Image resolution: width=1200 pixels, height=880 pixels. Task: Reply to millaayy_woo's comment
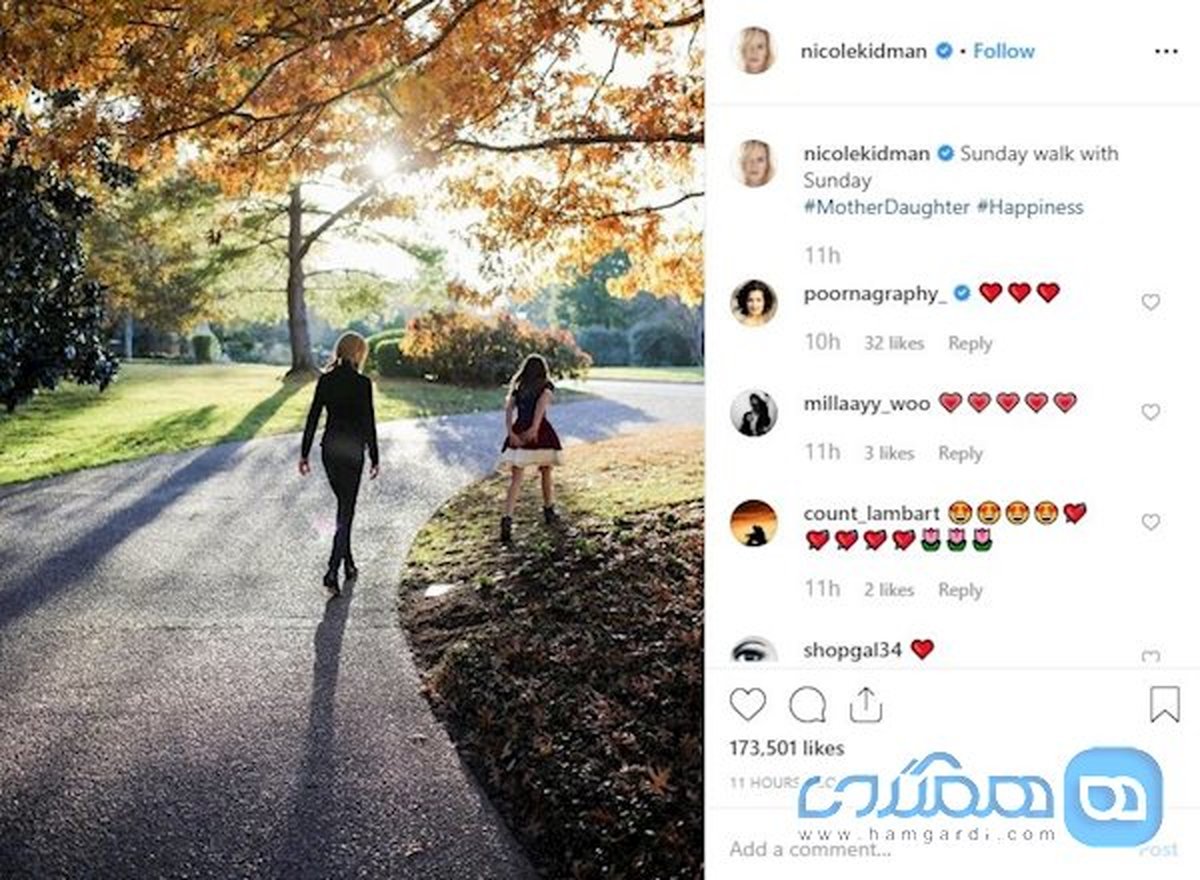(960, 453)
